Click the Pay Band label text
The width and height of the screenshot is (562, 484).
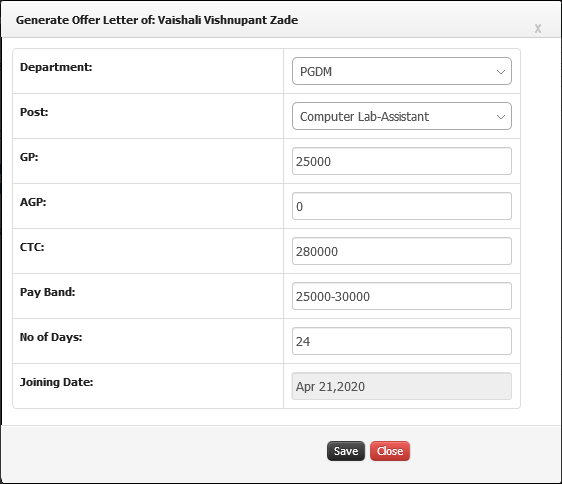[48, 292]
